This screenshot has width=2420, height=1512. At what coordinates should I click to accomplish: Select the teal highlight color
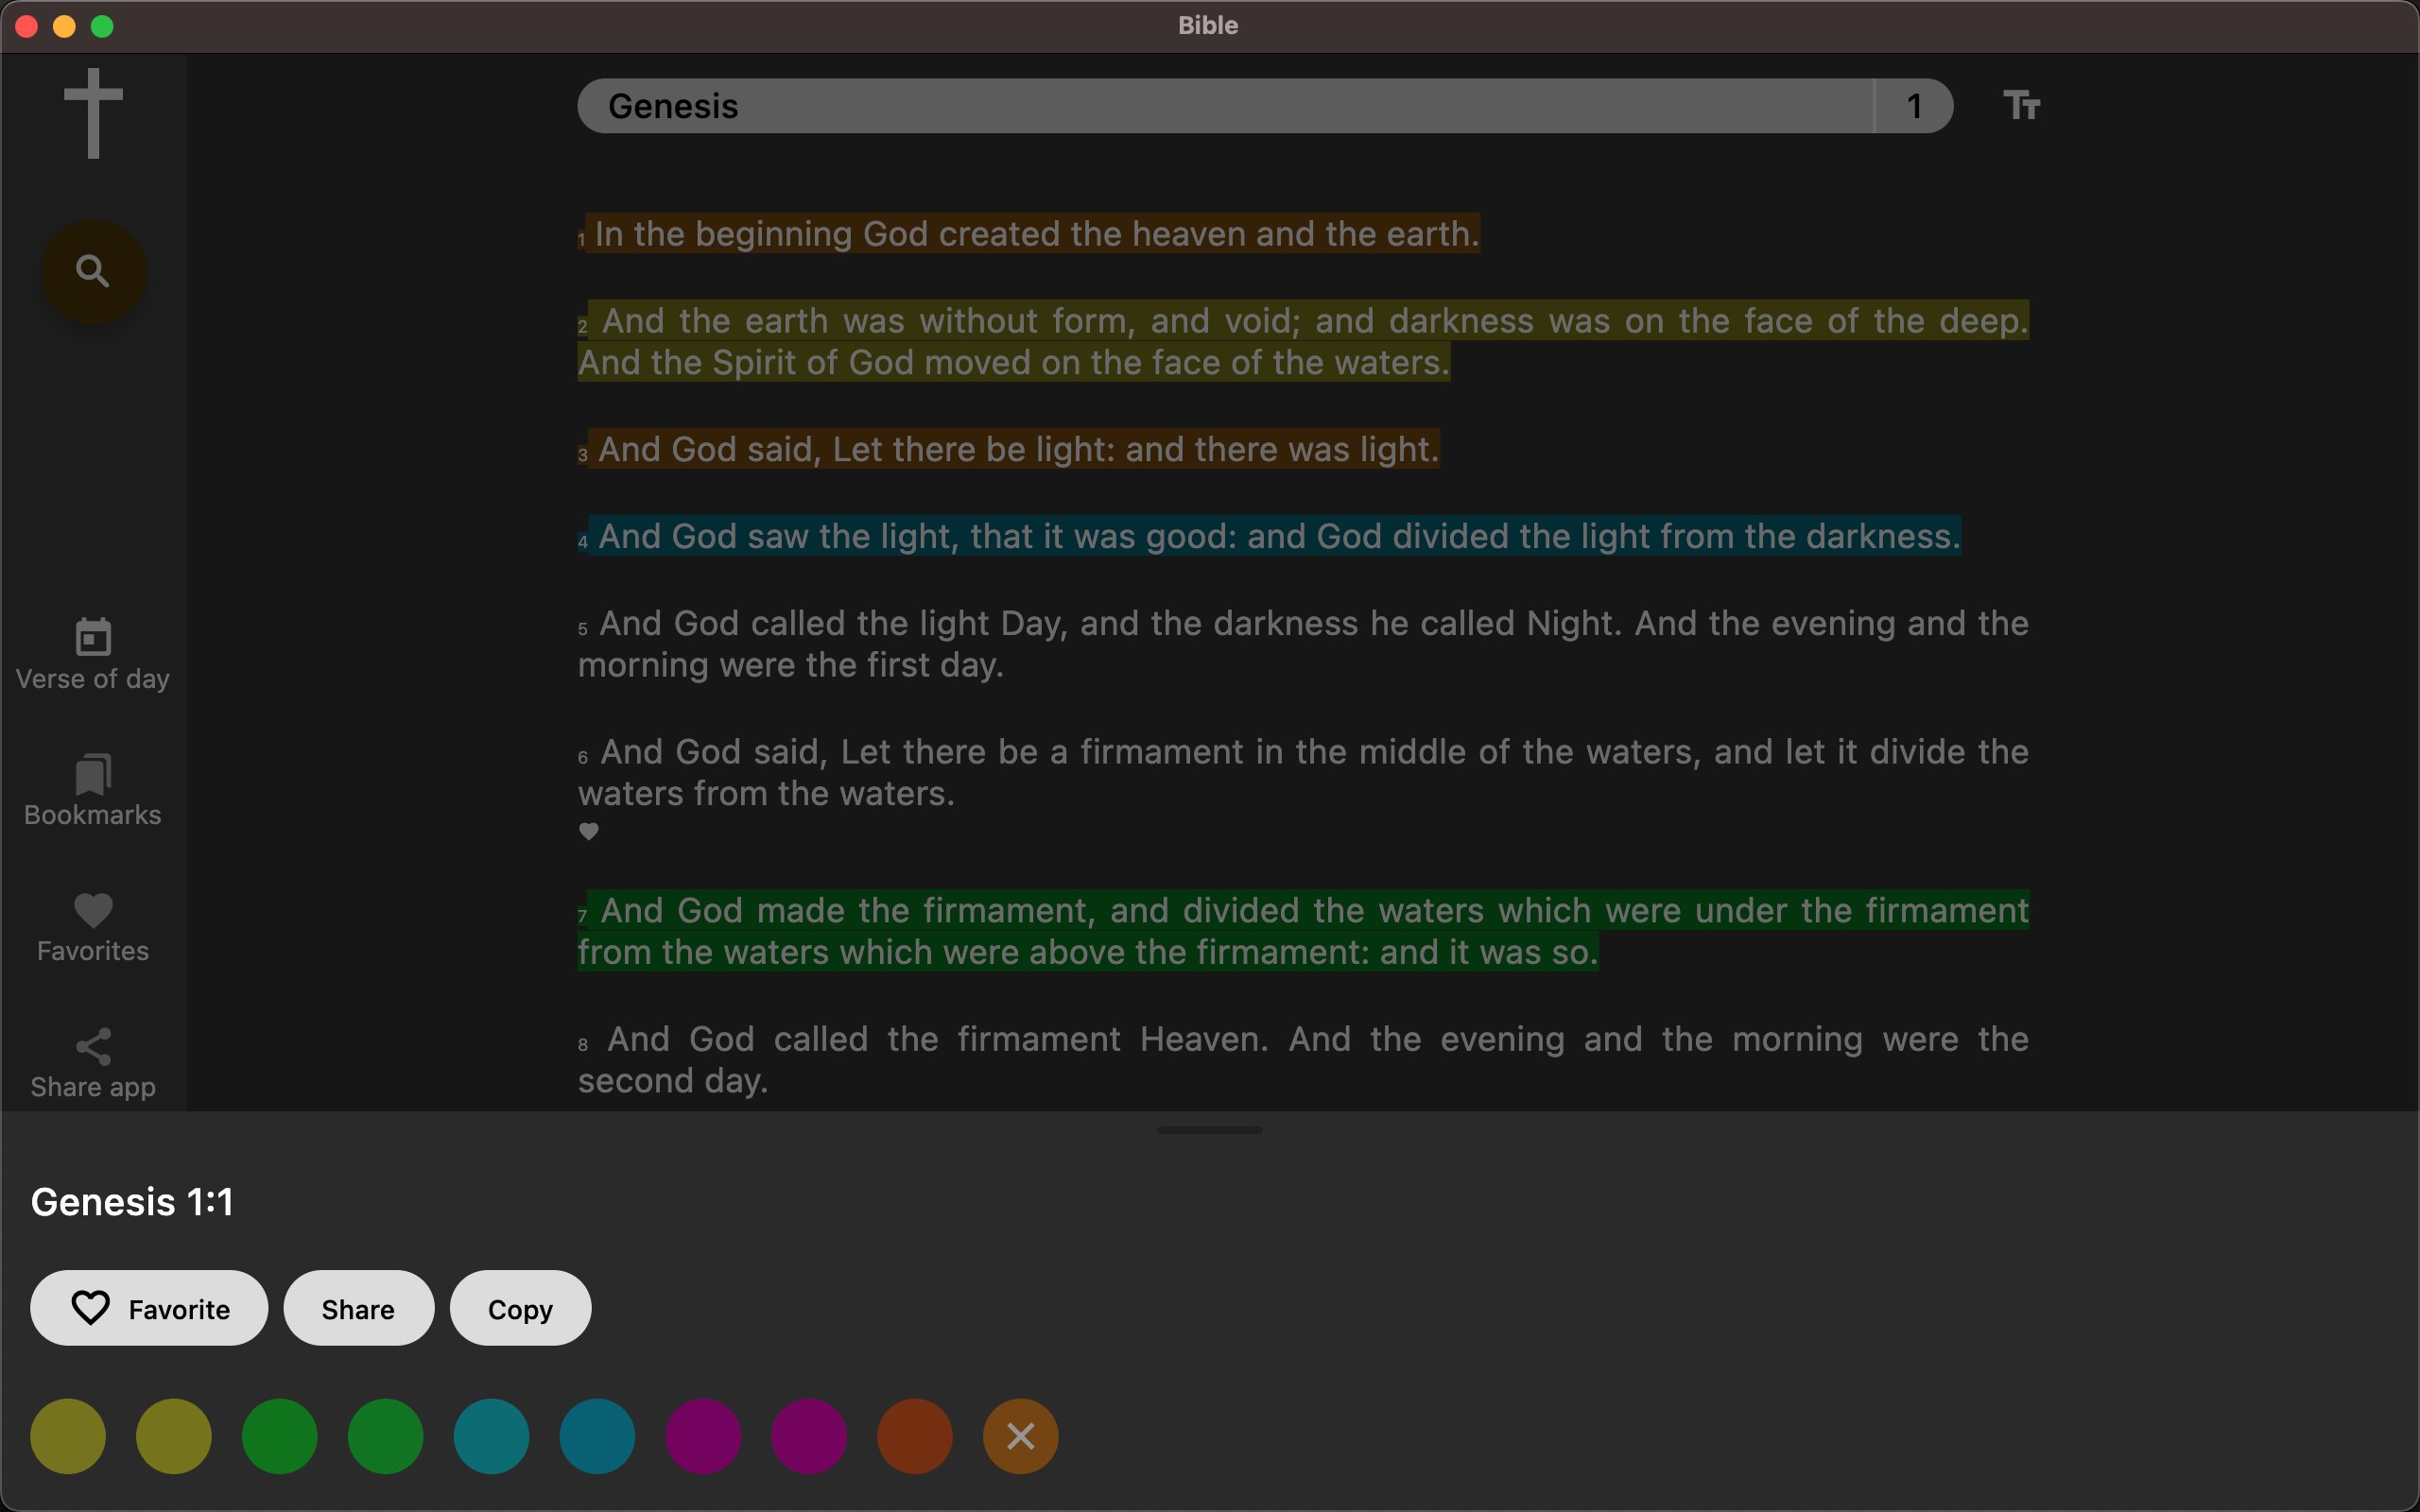click(x=490, y=1436)
